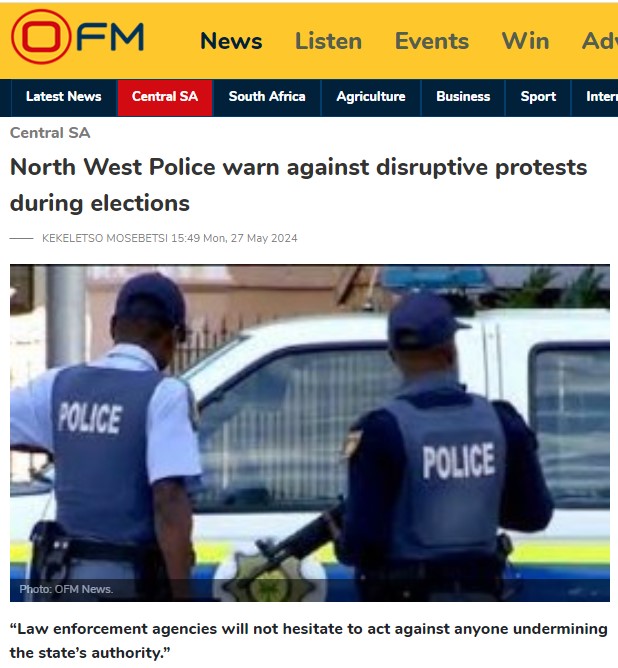Open the Win menu item
618x668 pixels.
tap(526, 41)
